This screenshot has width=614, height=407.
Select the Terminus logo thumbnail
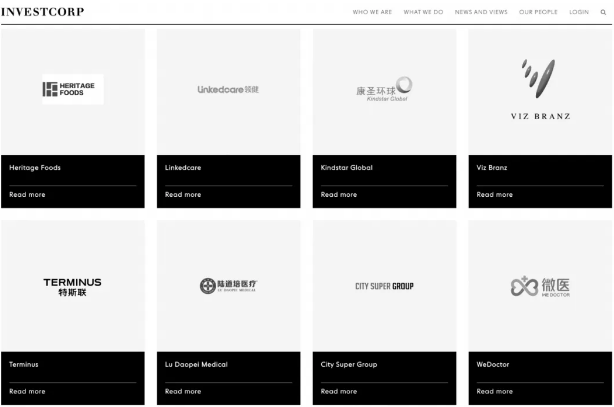tap(72, 287)
